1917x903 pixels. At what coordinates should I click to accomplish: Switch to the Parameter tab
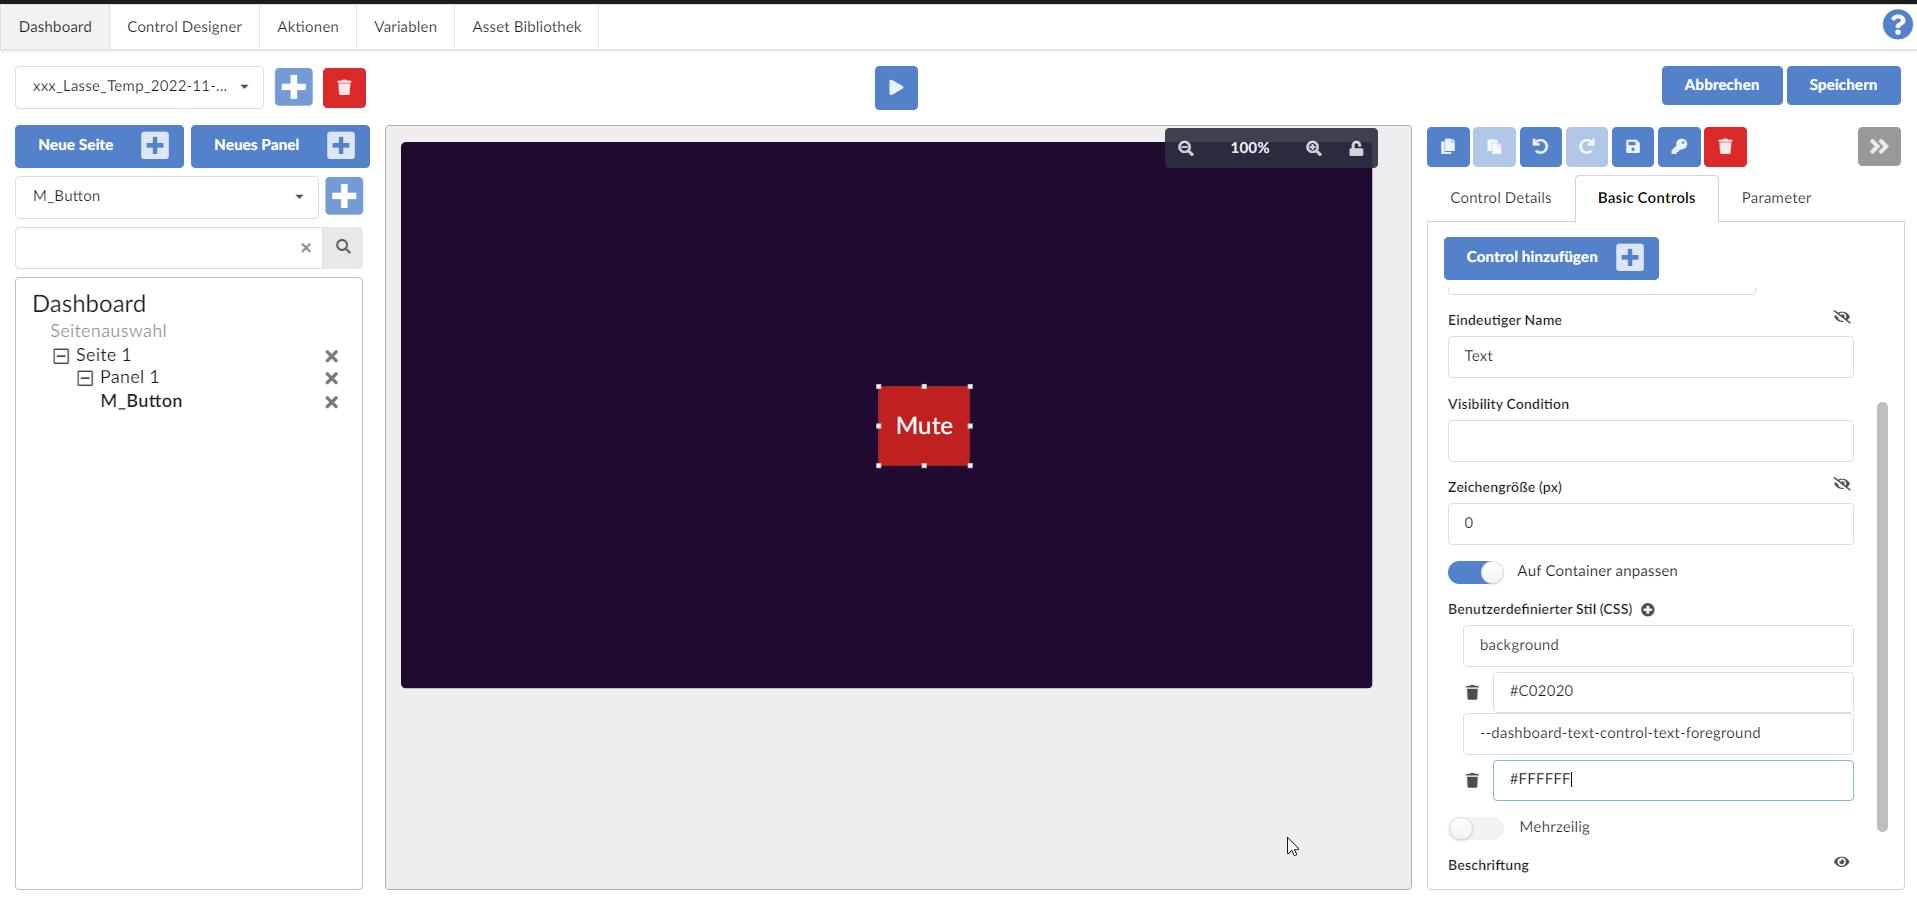click(1776, 198)
